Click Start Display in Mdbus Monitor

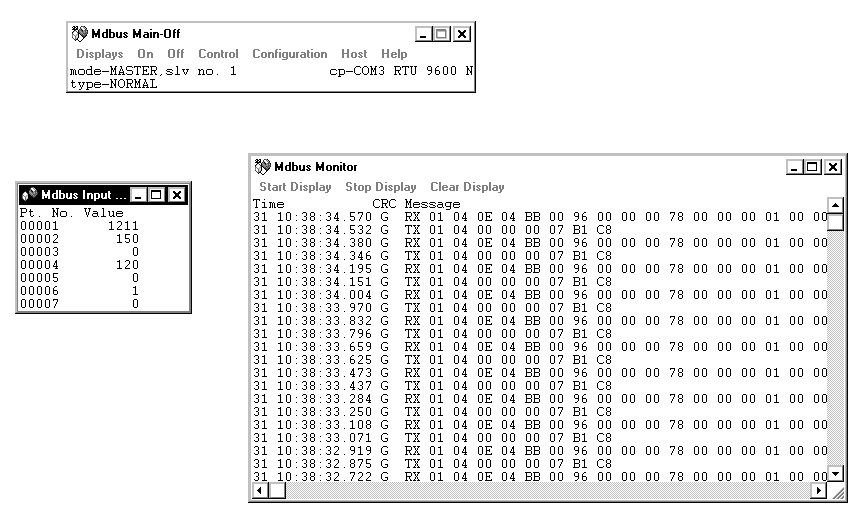click(x=295, y=187)
